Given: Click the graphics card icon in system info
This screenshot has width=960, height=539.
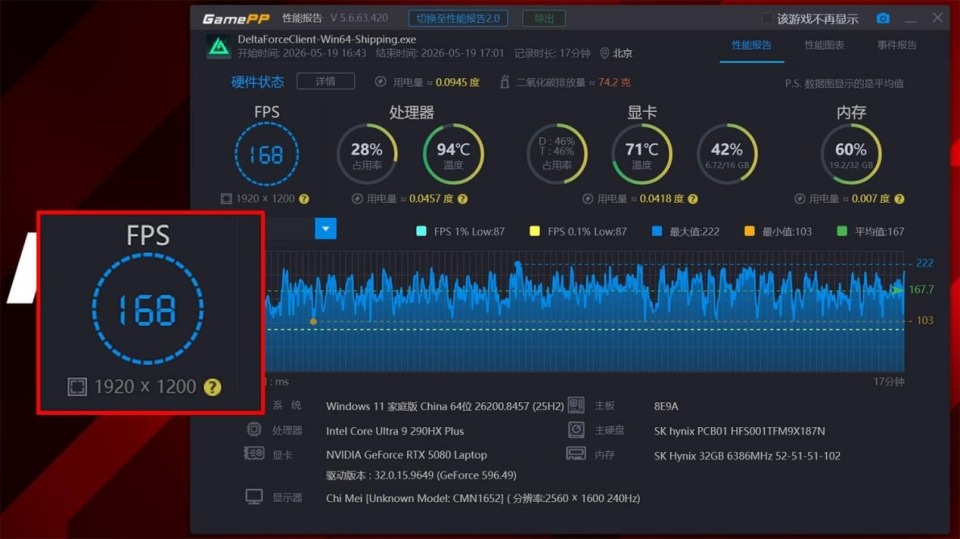Looking at the screenshot, I should [x=253, y=454].
